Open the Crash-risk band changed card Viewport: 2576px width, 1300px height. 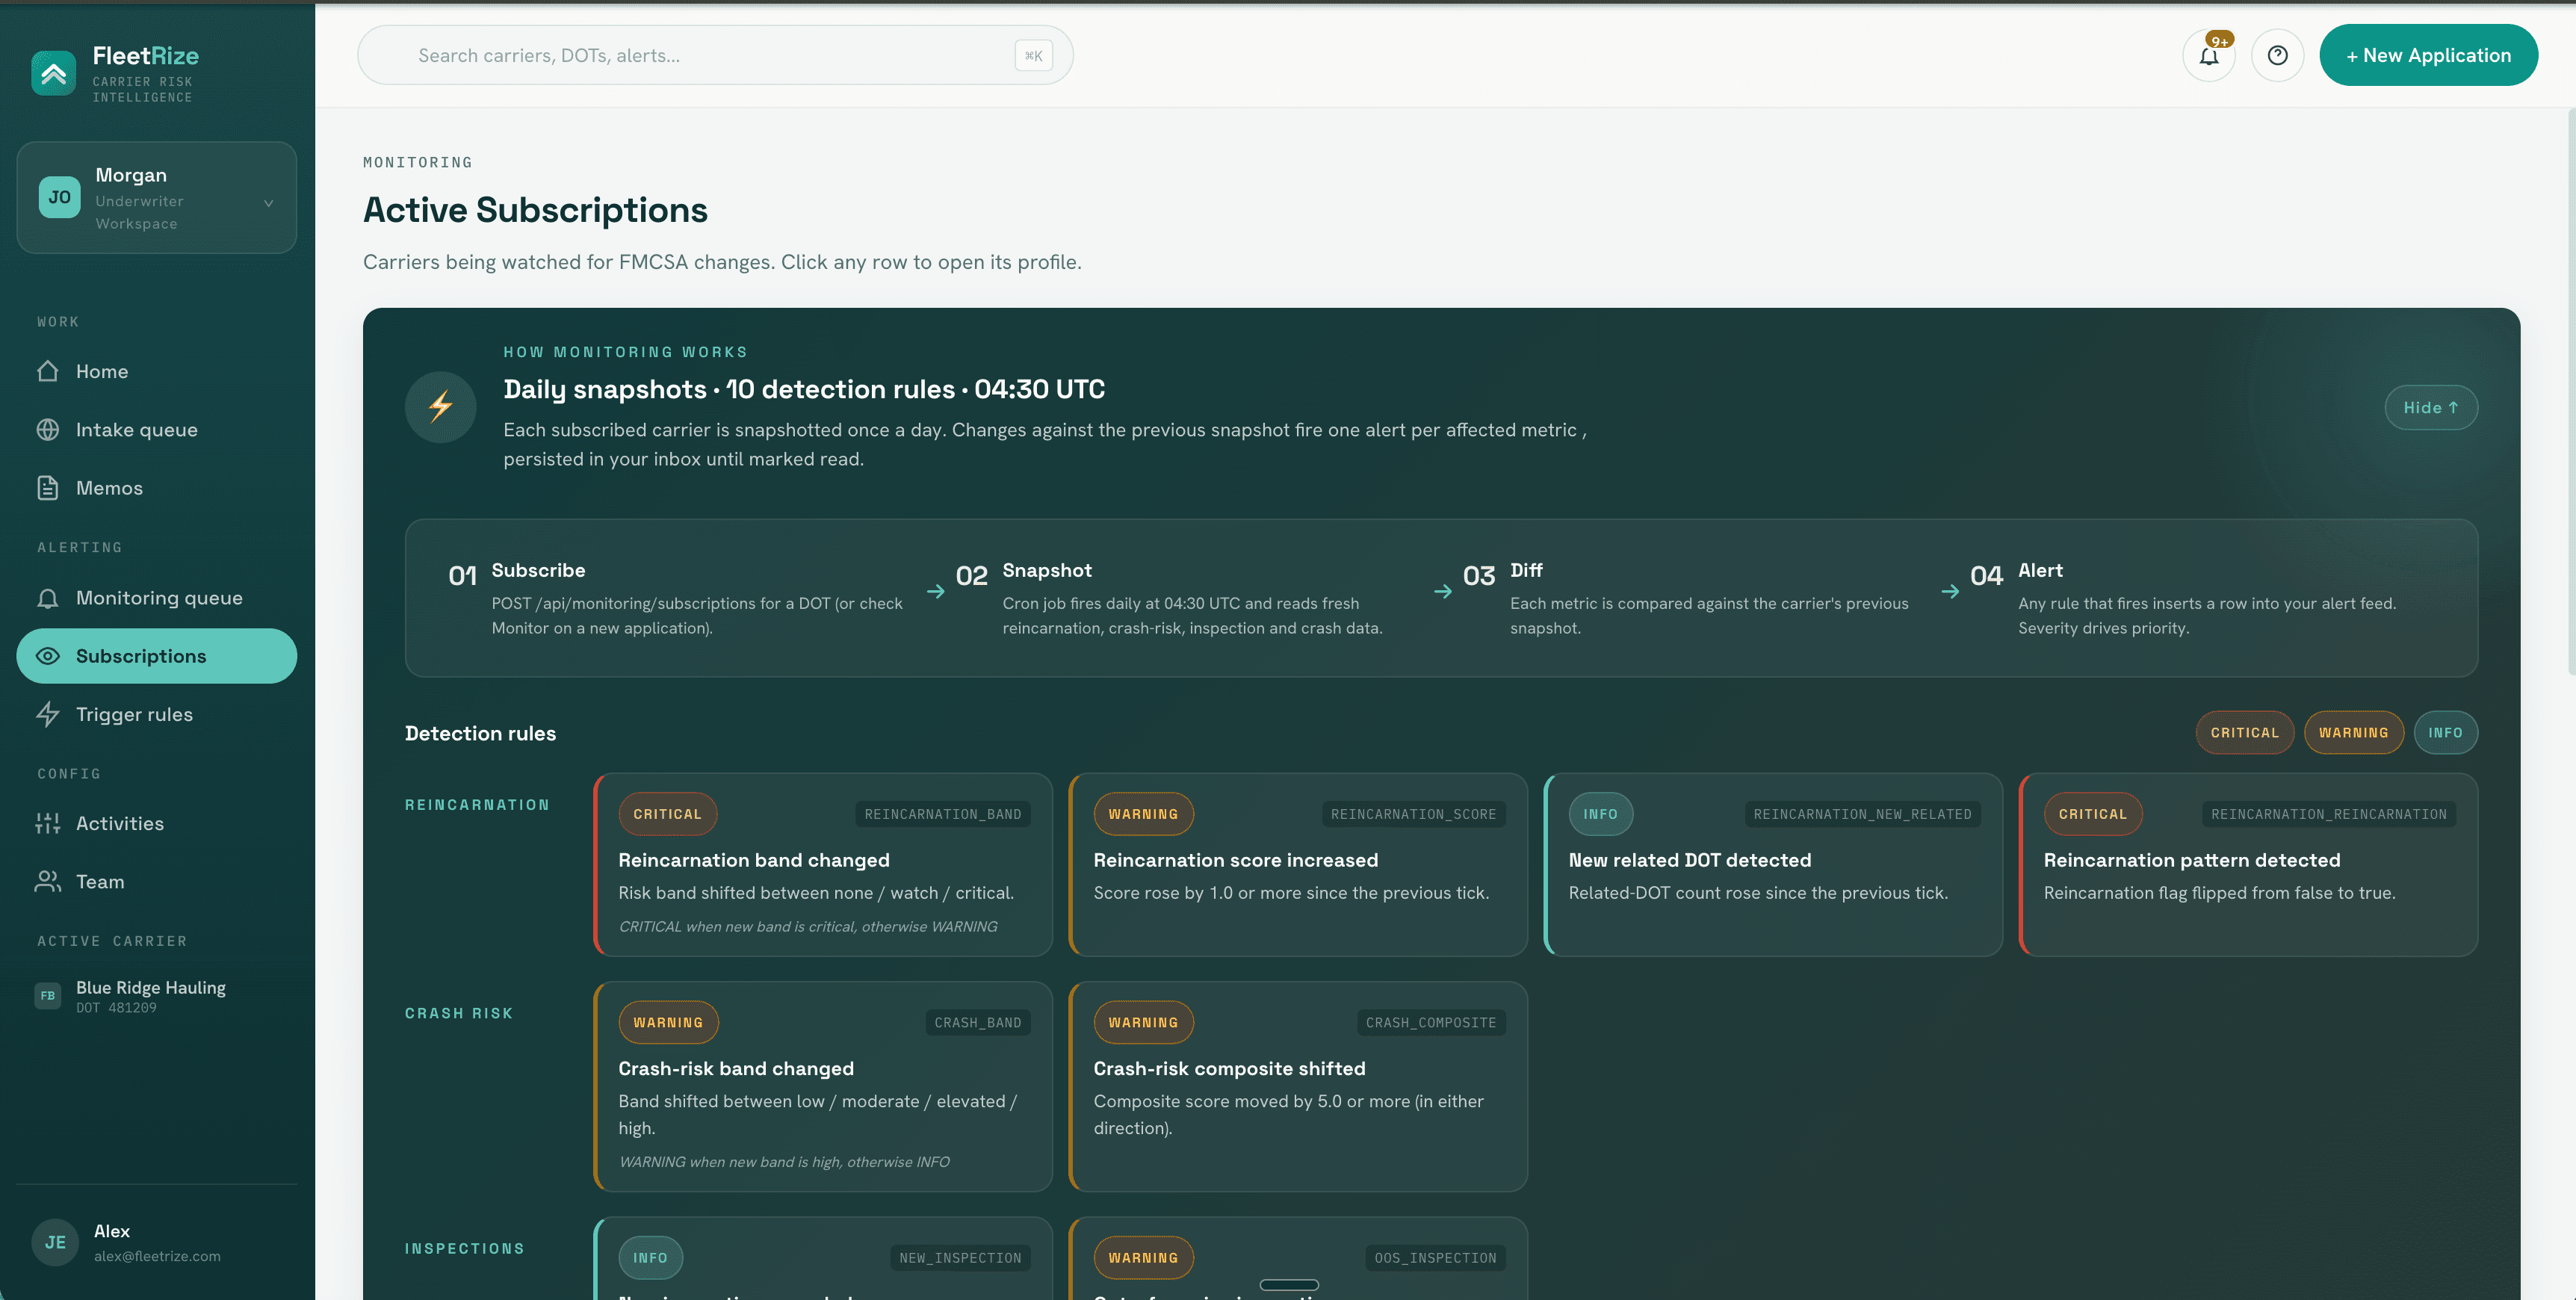point(823,1086)
